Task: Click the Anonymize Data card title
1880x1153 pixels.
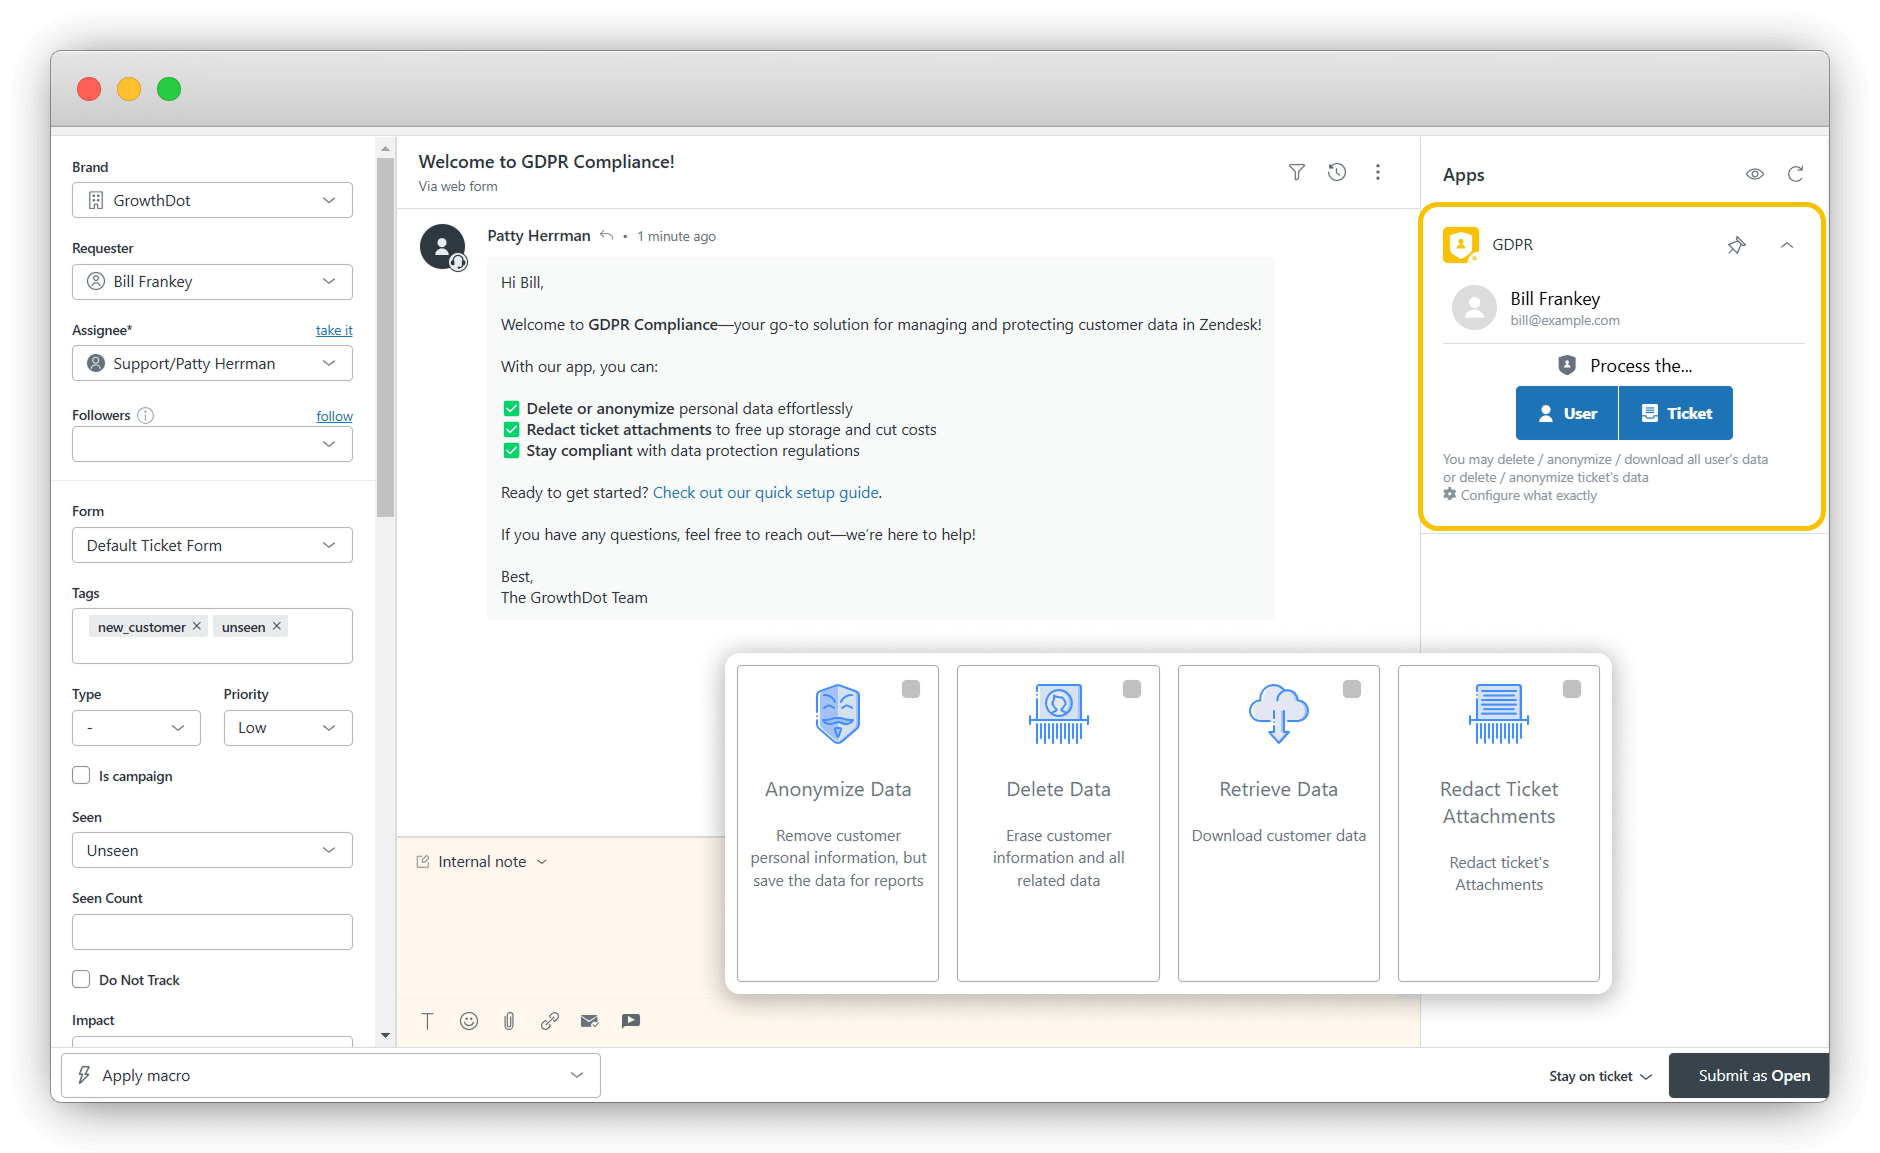Action: coord(838,789)
